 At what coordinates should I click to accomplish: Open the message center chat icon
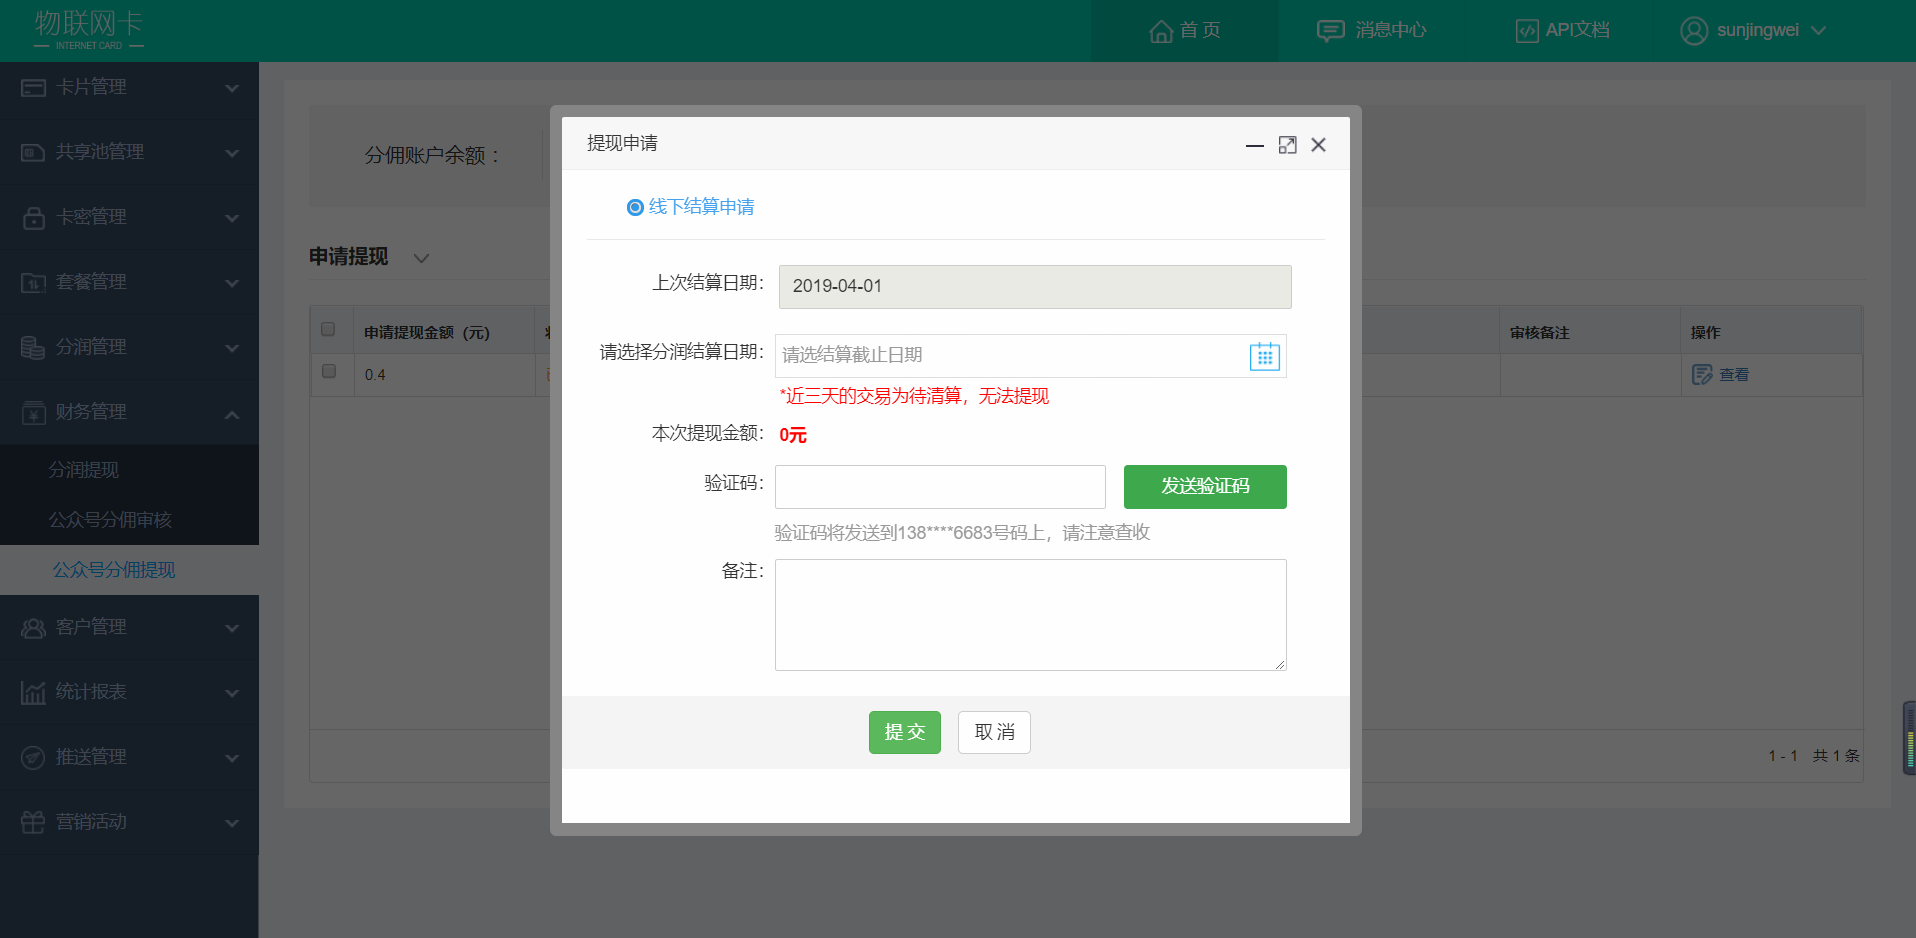coord(1330,31)
